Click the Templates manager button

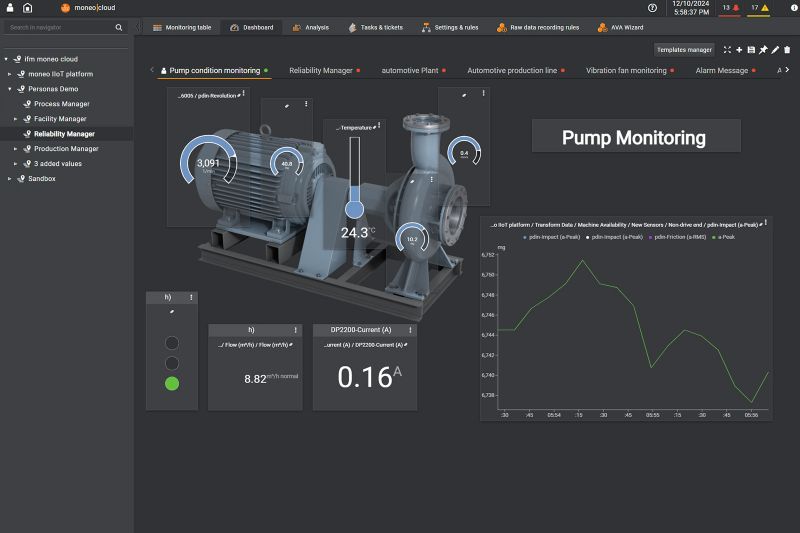[x=684, y=49]
